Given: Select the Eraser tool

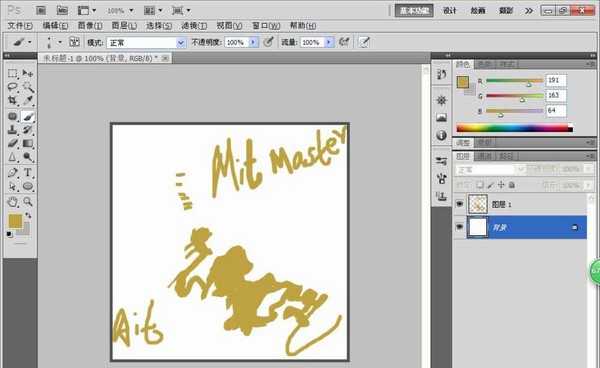Looking at the screenshot, I should (x=13, y=143).
